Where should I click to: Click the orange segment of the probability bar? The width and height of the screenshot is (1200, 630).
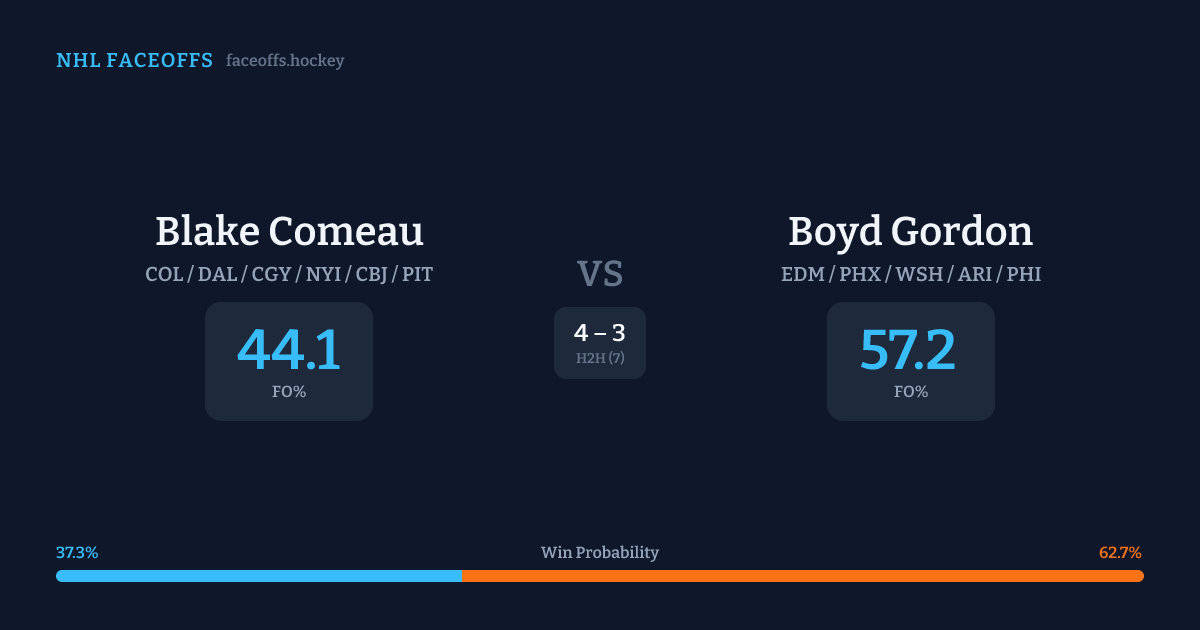pyautogui.click(x=802, y=576)
